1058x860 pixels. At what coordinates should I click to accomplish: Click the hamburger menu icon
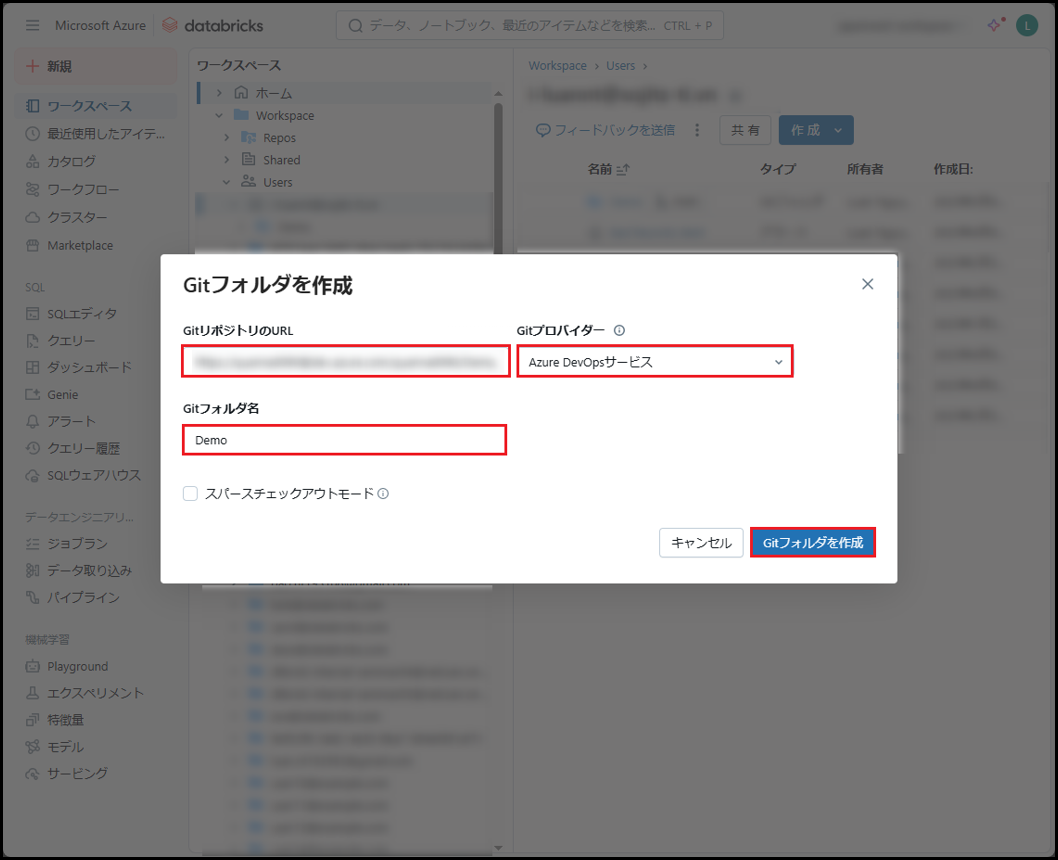pos(32,26)
